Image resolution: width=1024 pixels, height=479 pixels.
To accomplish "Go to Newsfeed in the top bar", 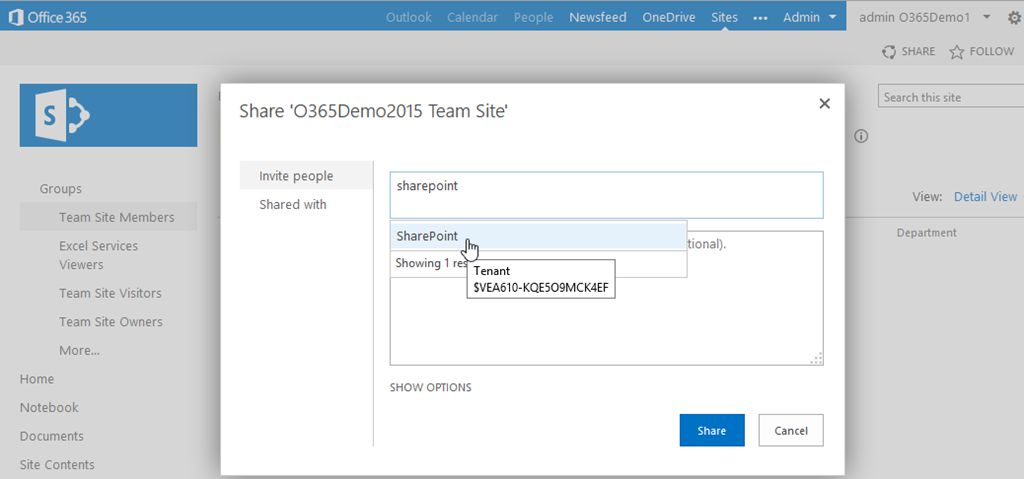I will [598, 17].
